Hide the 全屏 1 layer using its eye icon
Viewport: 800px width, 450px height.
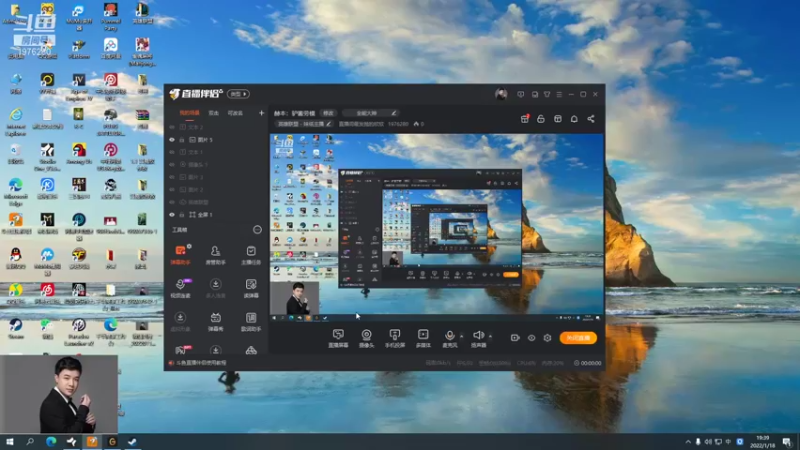point(172,215)
